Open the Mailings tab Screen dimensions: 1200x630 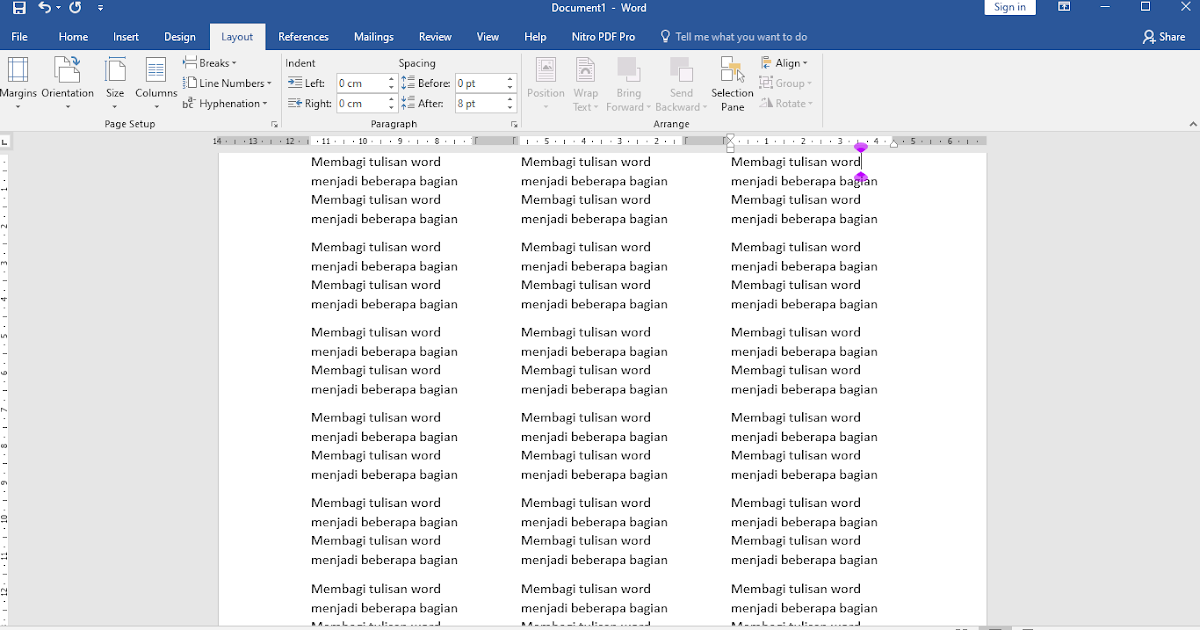coord(374,37)
